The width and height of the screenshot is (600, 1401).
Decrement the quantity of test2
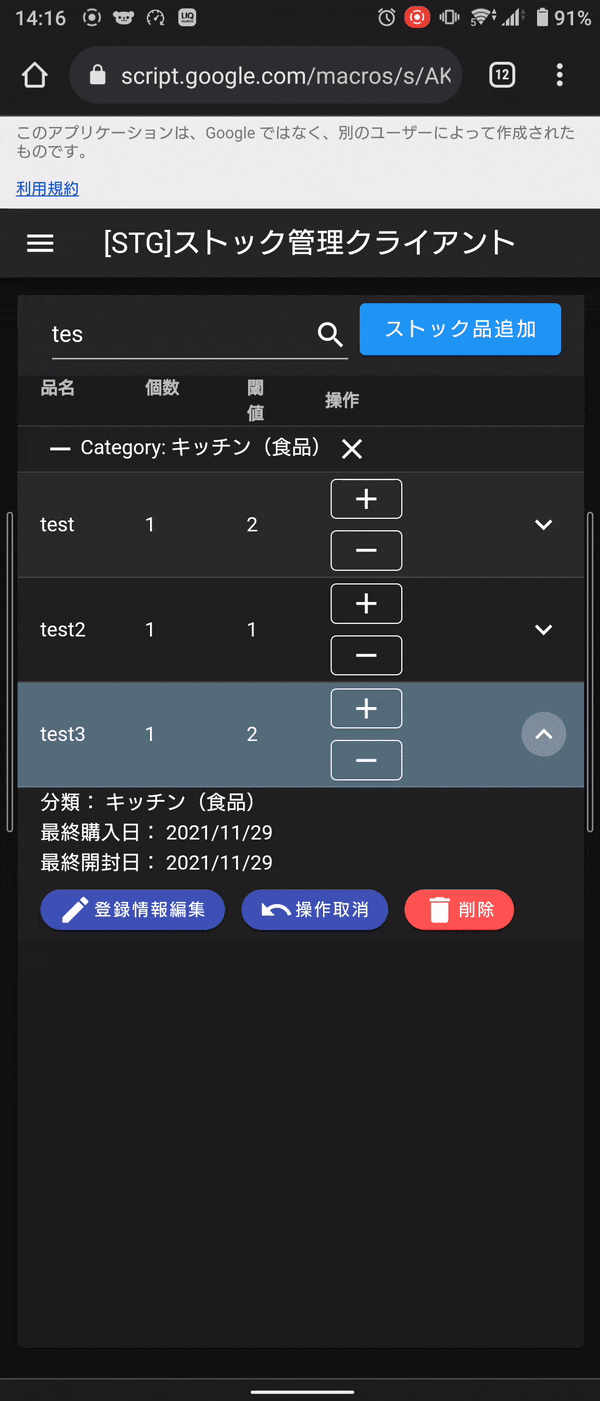[x=366, y=655]
